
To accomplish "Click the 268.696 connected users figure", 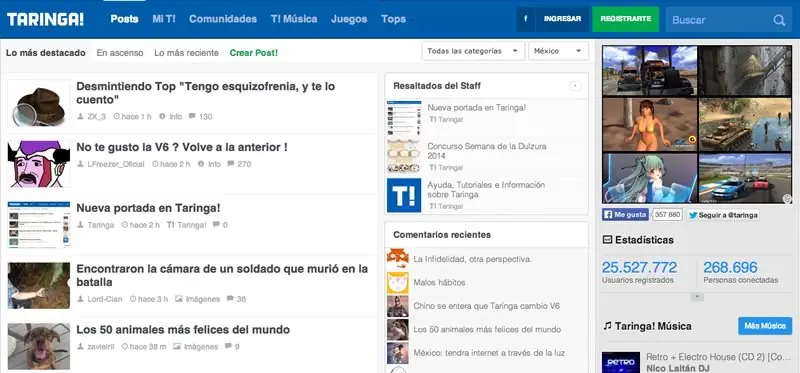I will pyautogui.click(x=730, y=267).
